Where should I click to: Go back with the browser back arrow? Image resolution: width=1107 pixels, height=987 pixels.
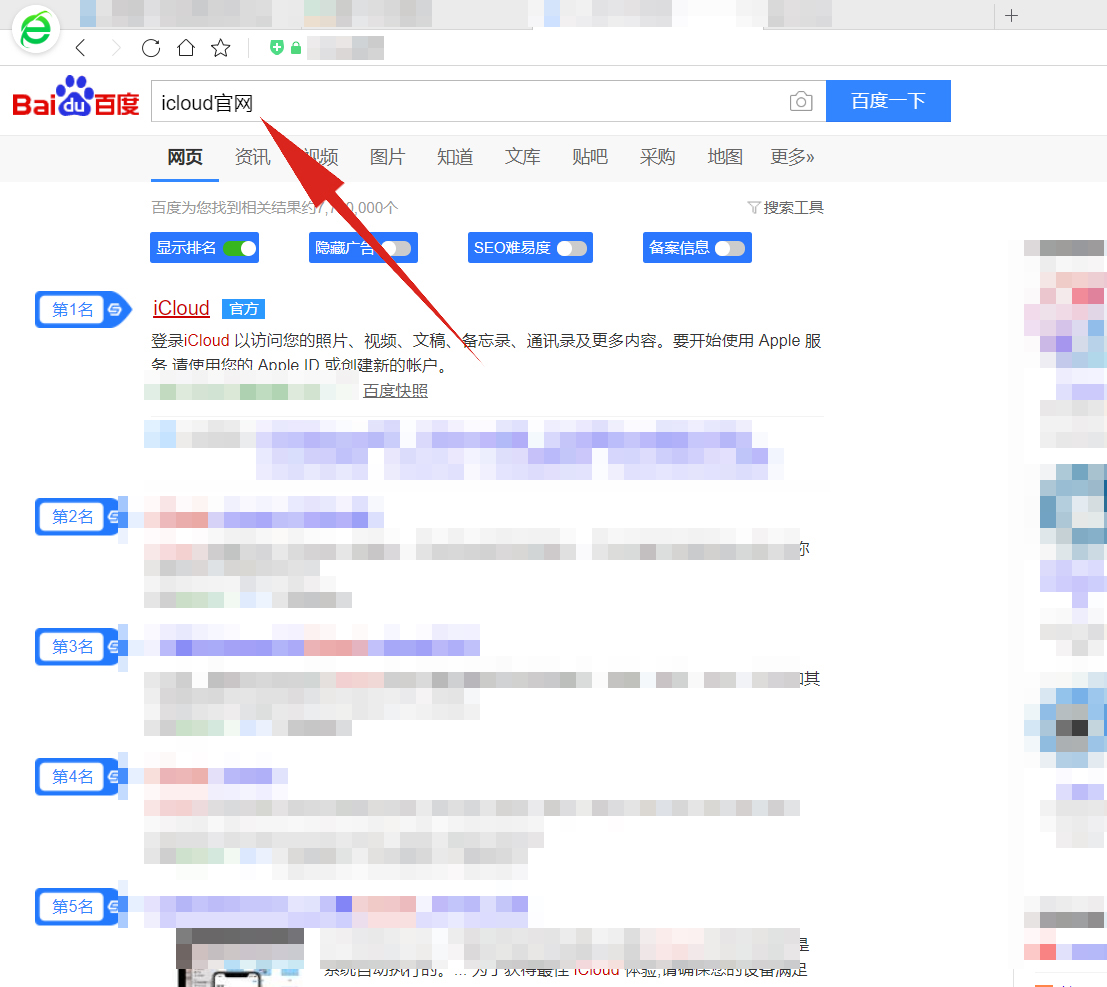80,48
